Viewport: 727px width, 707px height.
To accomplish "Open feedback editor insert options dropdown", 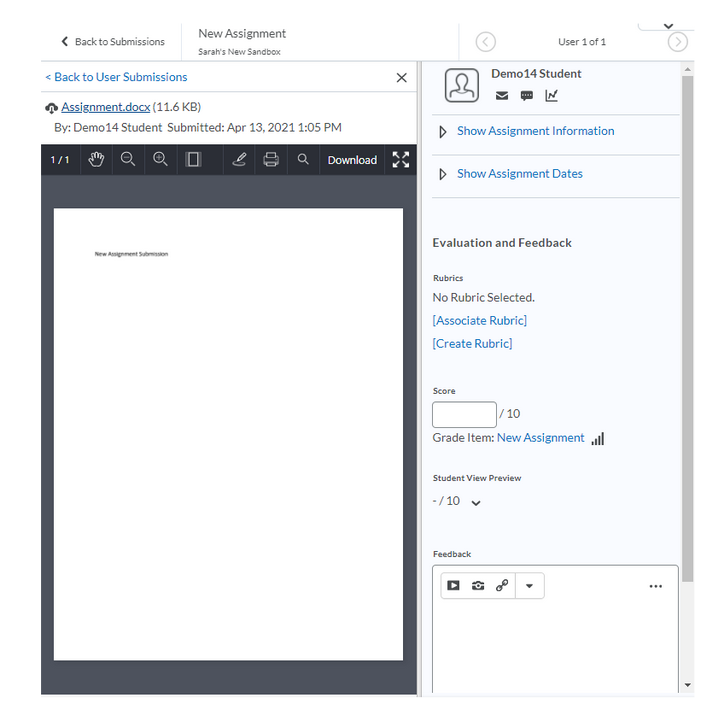I will pos(530,586).
